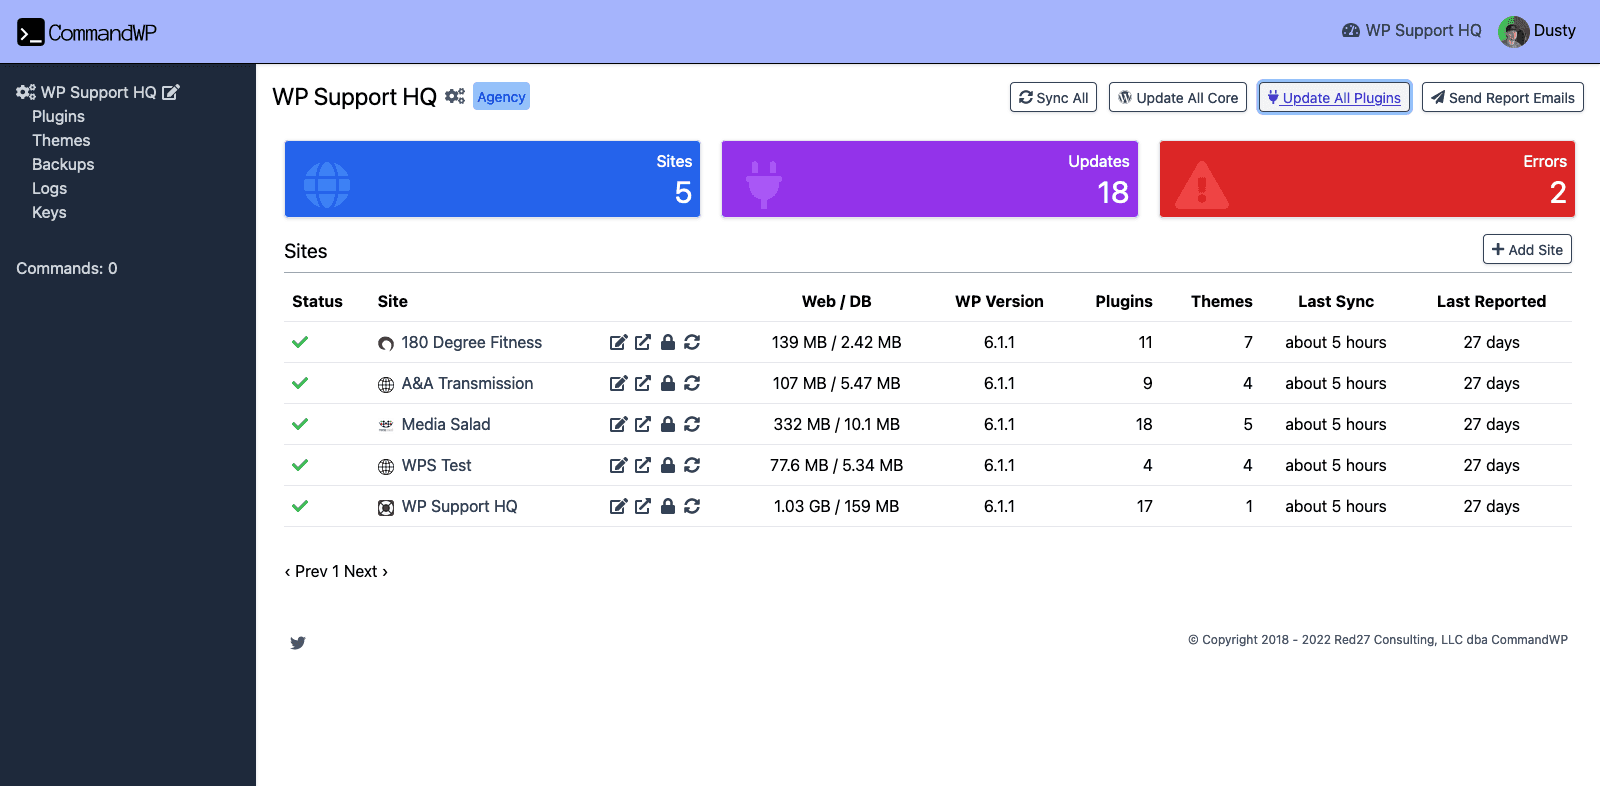Open the Dusty user profile menu
Viewport: 1600px width, 786px height.
coord(1537,31)
